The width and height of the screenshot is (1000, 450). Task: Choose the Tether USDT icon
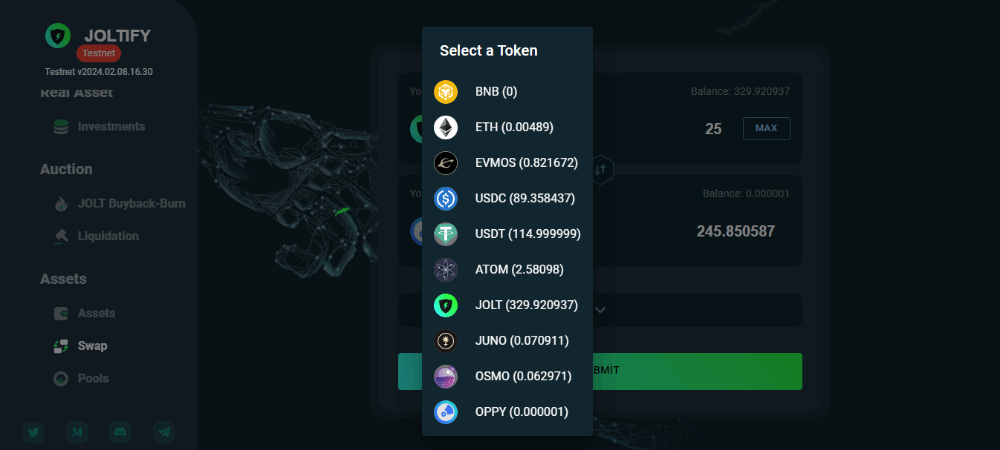point(446,234)
